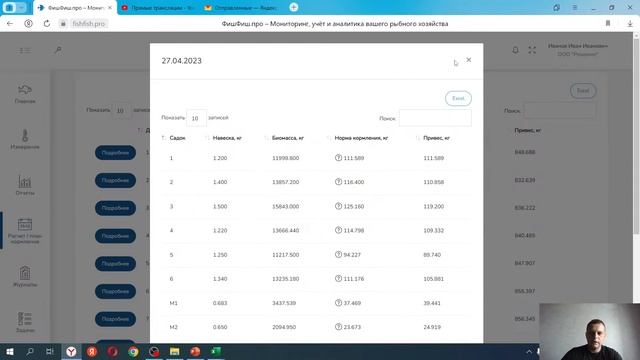Viewport: 640px width, 360px height.
Task: Open browser downloads arrow icon
Action: pyautogui.click(x=630, y=24)
